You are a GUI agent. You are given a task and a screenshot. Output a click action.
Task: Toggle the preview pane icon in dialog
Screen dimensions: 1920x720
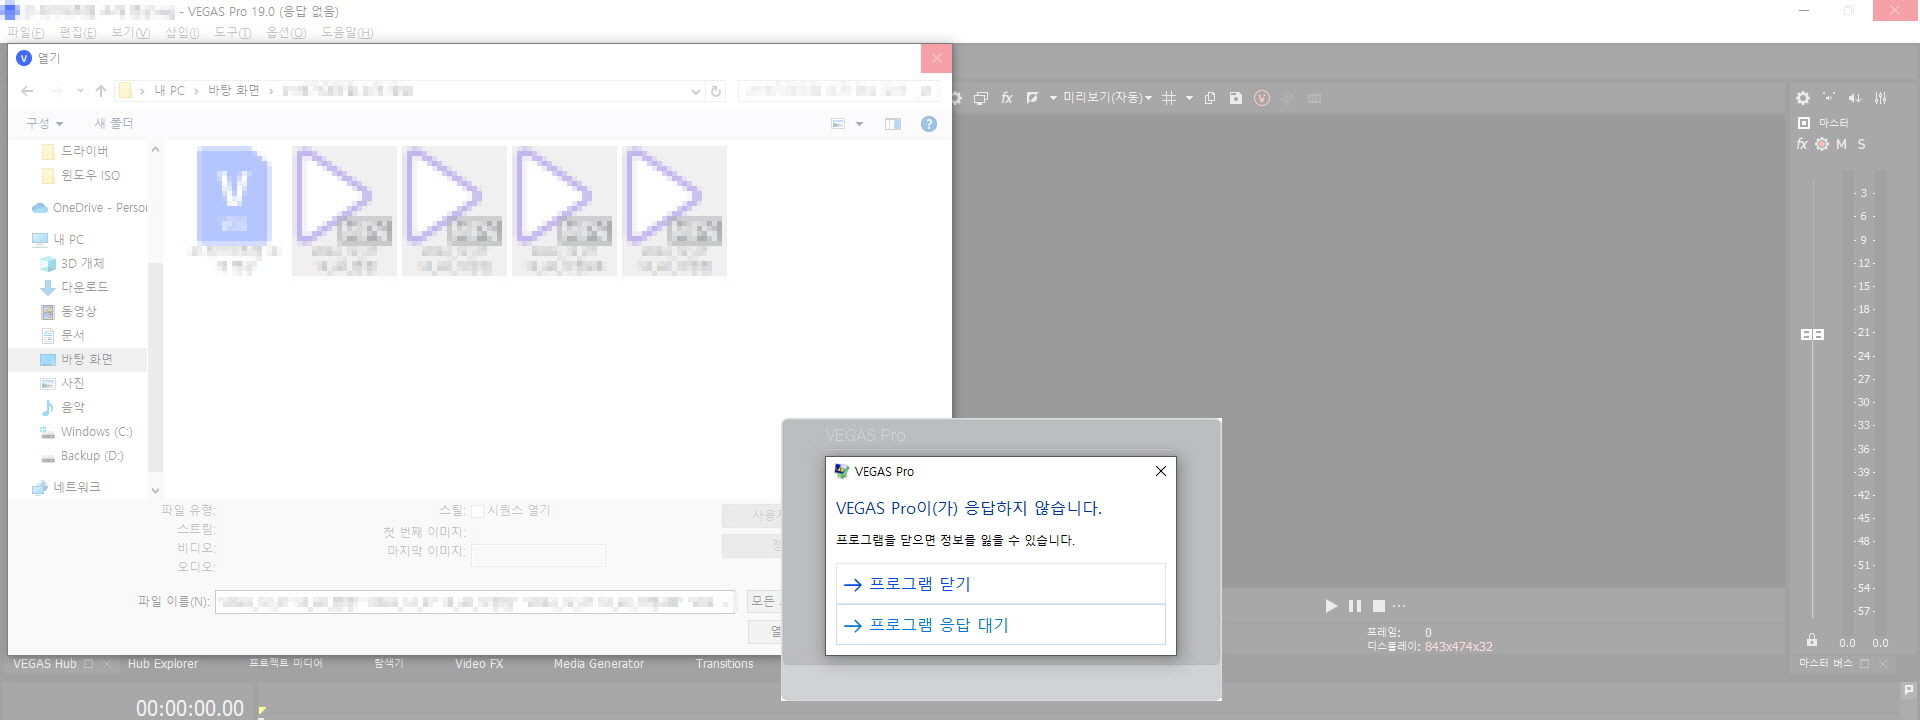point(893,124)
